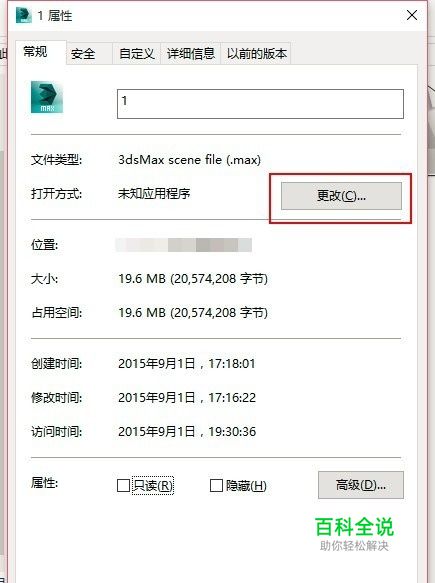Click the 3ds Max icon in title bar
435x583 pixels.
coord(23,15)
